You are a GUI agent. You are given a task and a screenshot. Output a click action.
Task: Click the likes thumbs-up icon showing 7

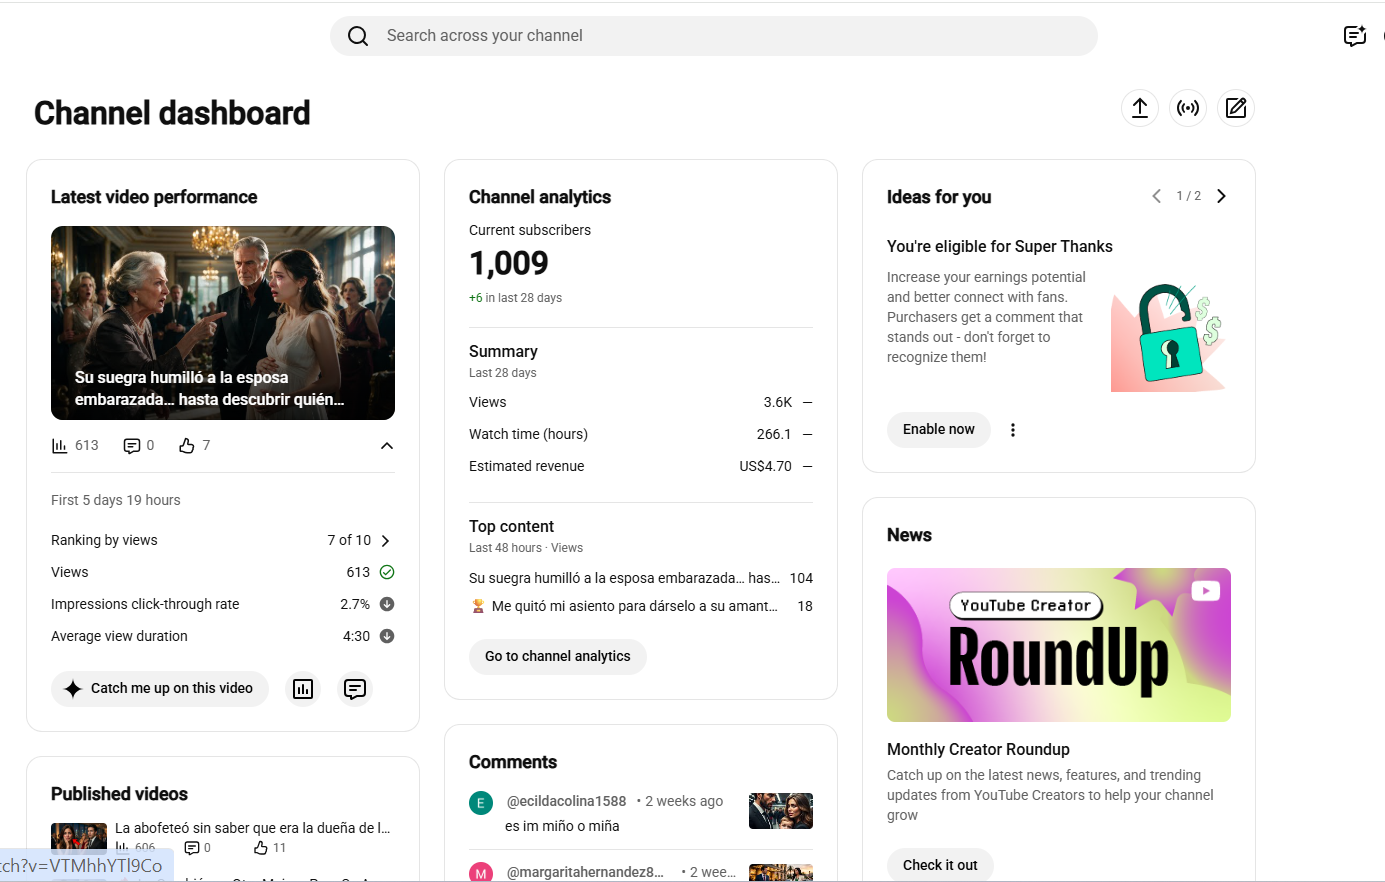pos(186,446)
